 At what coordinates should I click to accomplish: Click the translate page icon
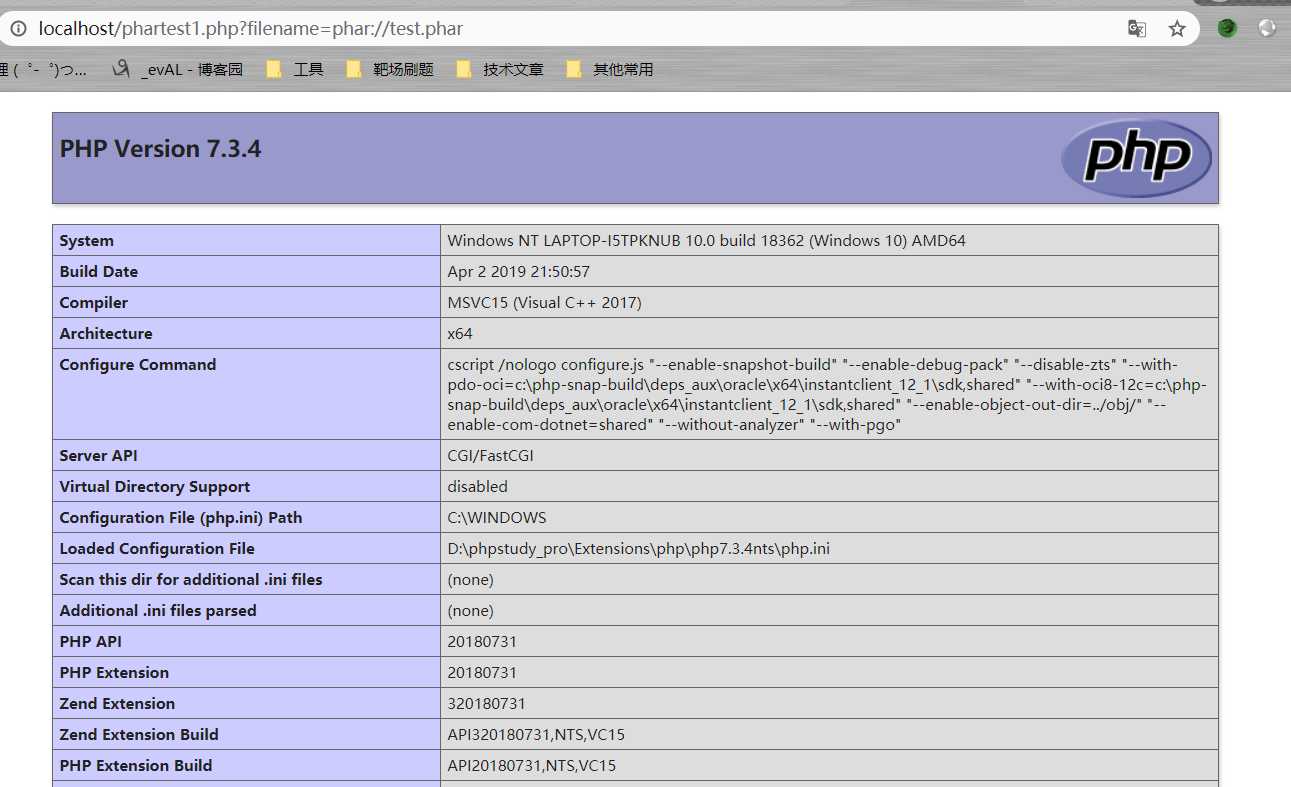pyautogui.click(x=1137, y=29)
